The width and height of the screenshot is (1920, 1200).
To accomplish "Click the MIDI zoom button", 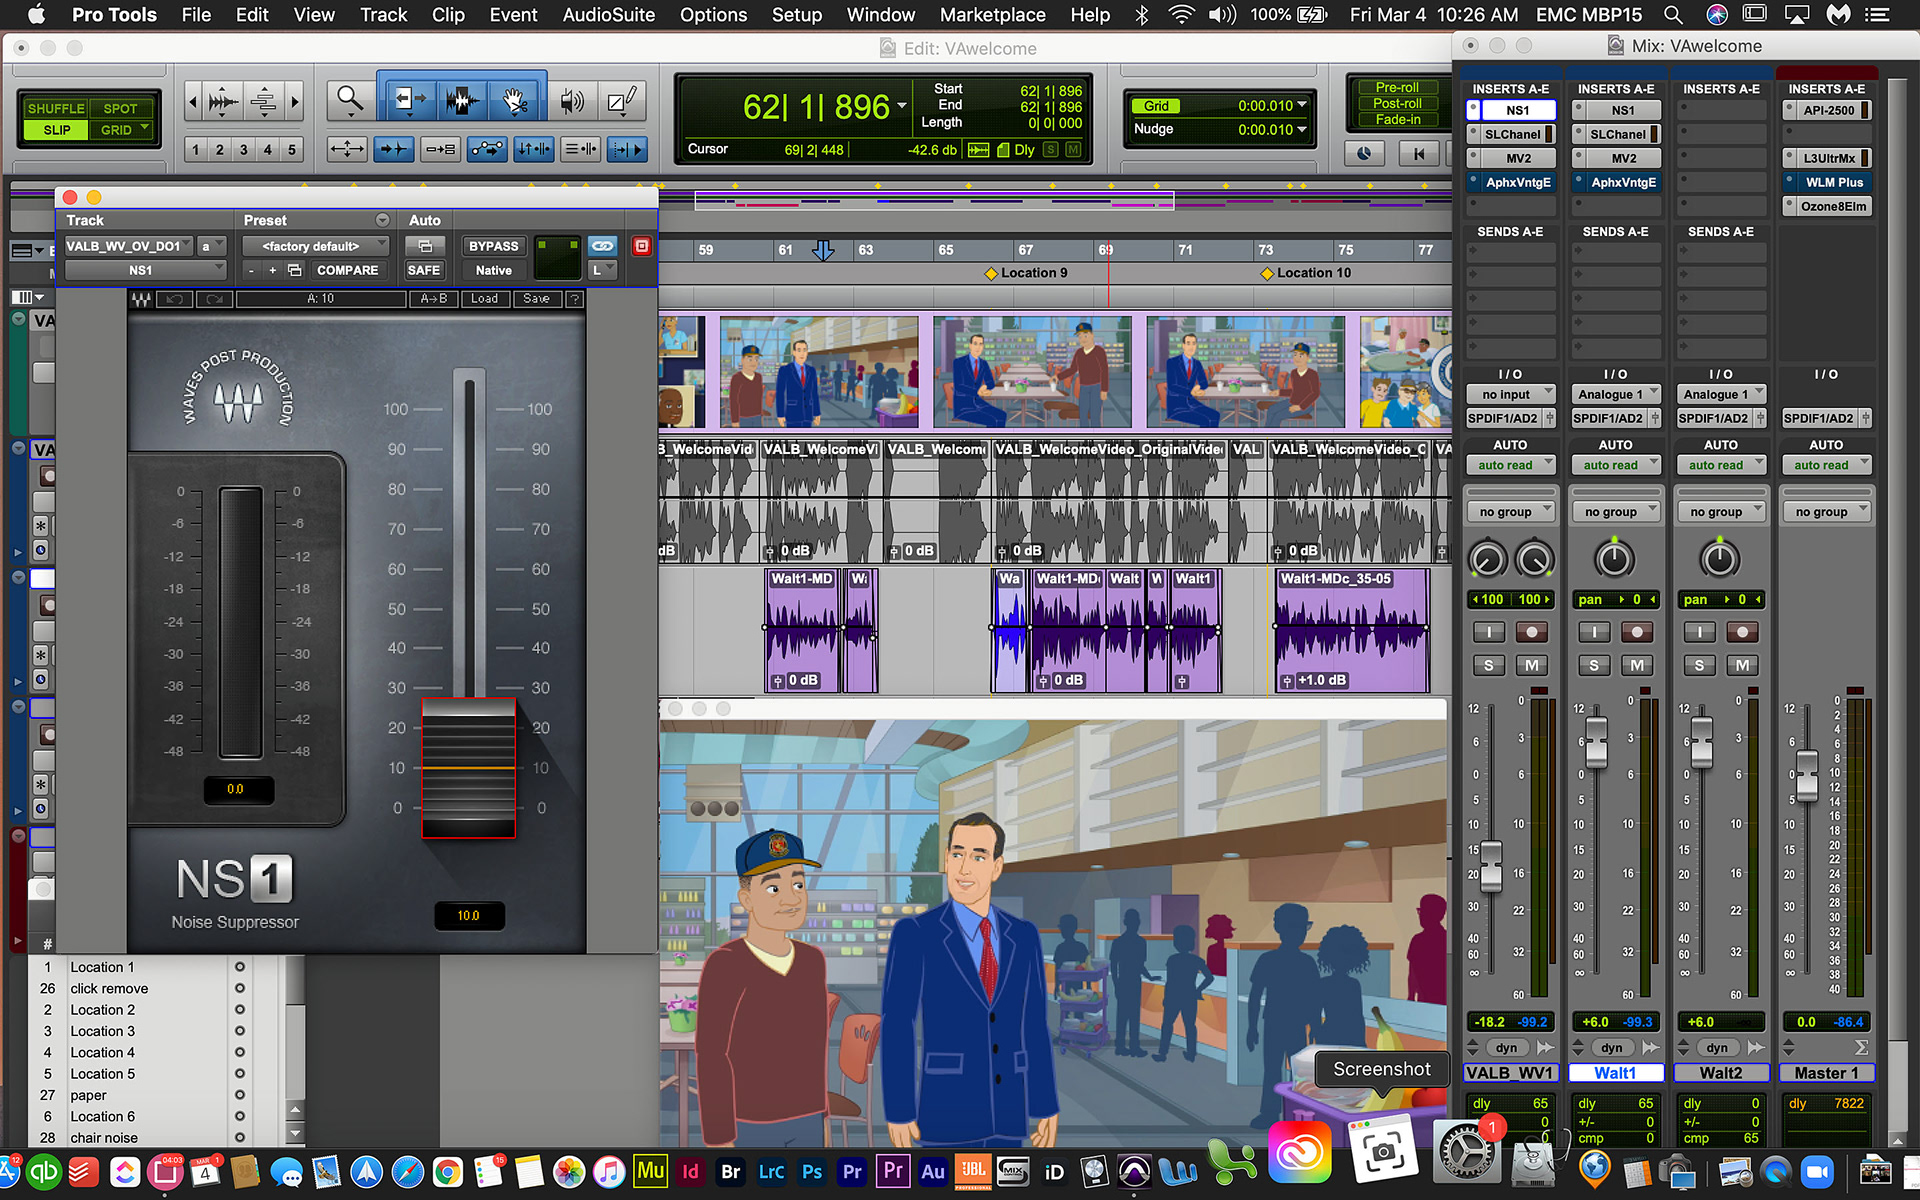I will 263,101.
